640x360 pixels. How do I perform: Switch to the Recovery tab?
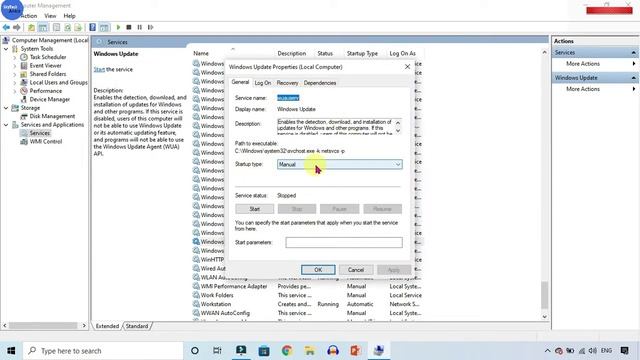(287, 83)
